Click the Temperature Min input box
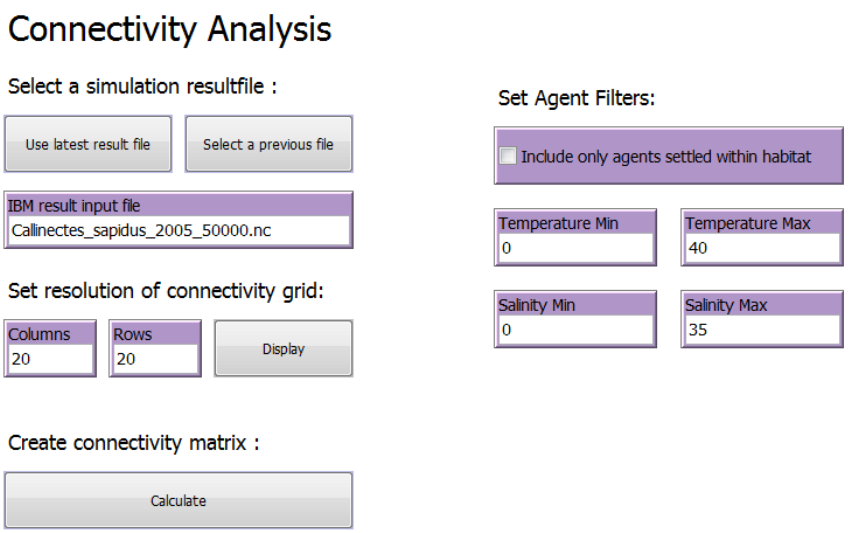Viewport: 851px width, 533px height. [575, 248]
